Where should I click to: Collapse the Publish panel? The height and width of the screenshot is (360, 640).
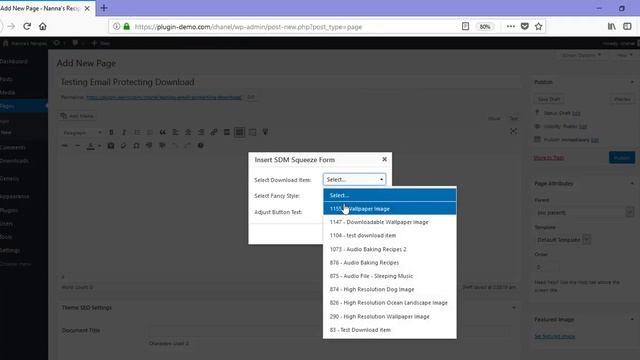[x=632, y=82]
